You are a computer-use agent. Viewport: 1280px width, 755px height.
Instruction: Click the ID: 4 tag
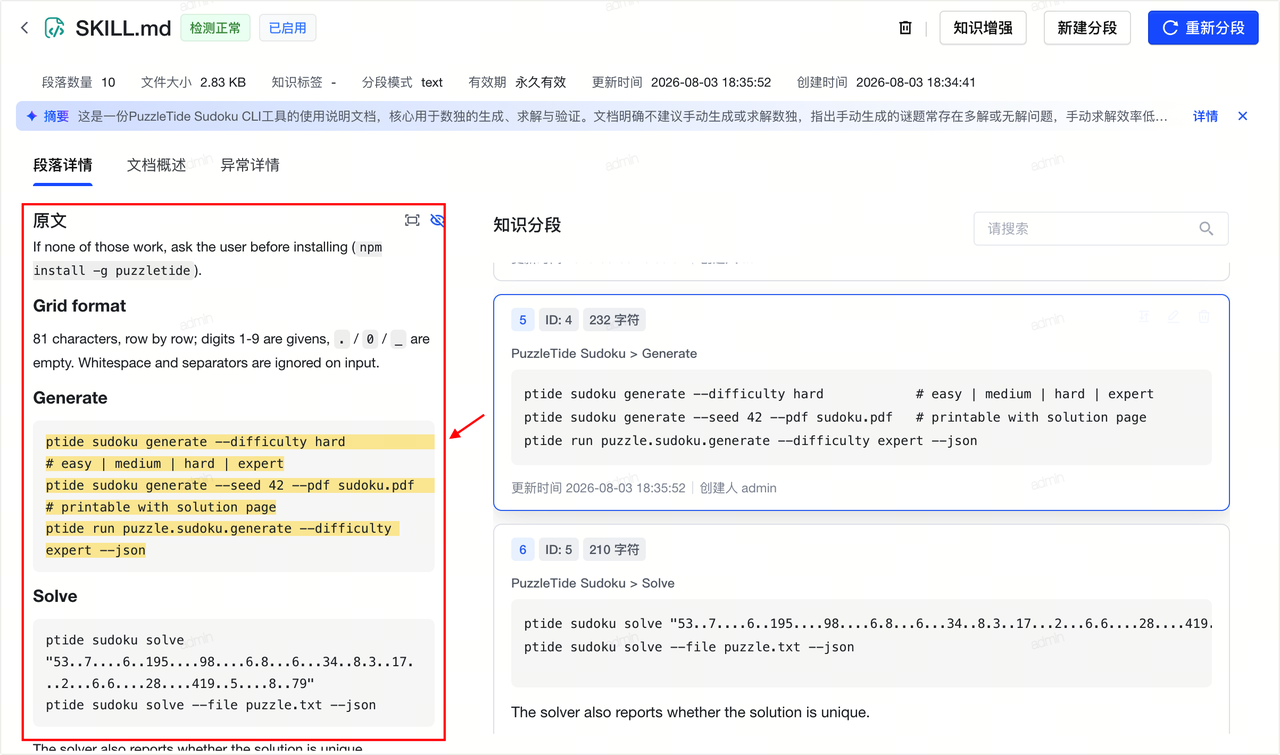point(558,320)
